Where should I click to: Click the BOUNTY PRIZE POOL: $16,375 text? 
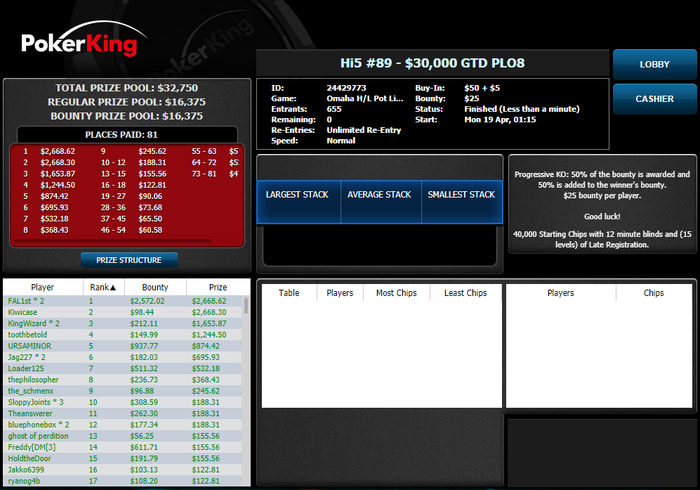tap(127, 116)
